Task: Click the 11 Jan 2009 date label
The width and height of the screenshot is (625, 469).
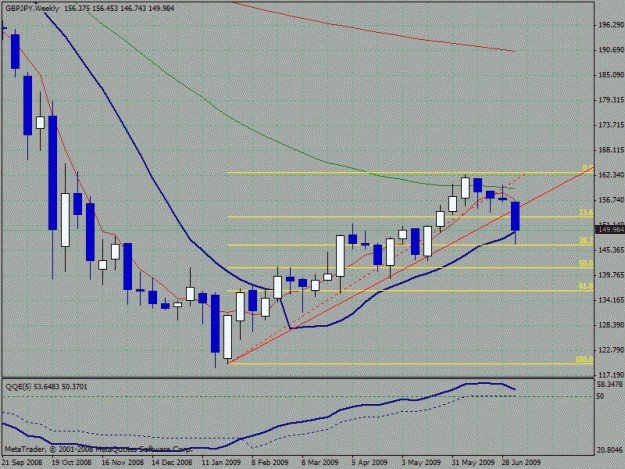Action: point(221,463)
